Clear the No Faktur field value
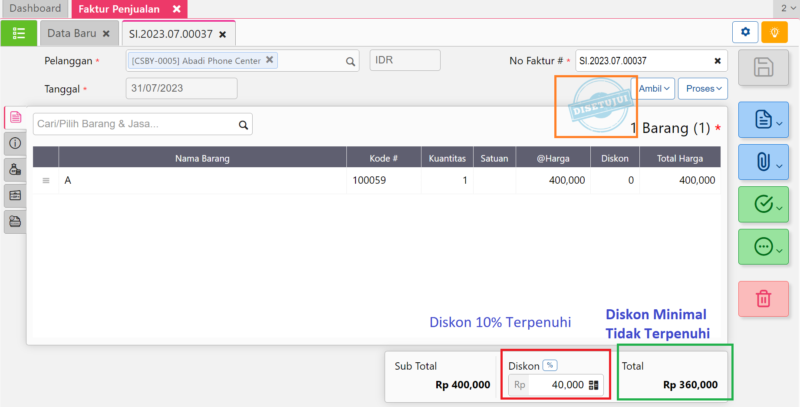Image resolution: width=800 pixels, height=407 pixels. pyautogui.click(x=717, y=60)
